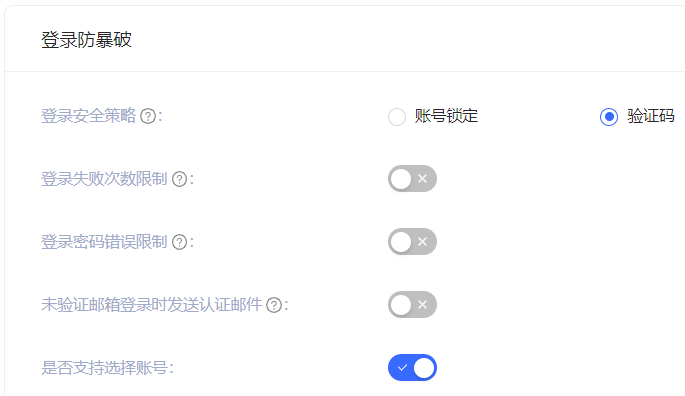Viewport: 685px width, 396px height.
Task: Click X mark inside 登录密码错误限制 switch
Action: coord(422,242)
